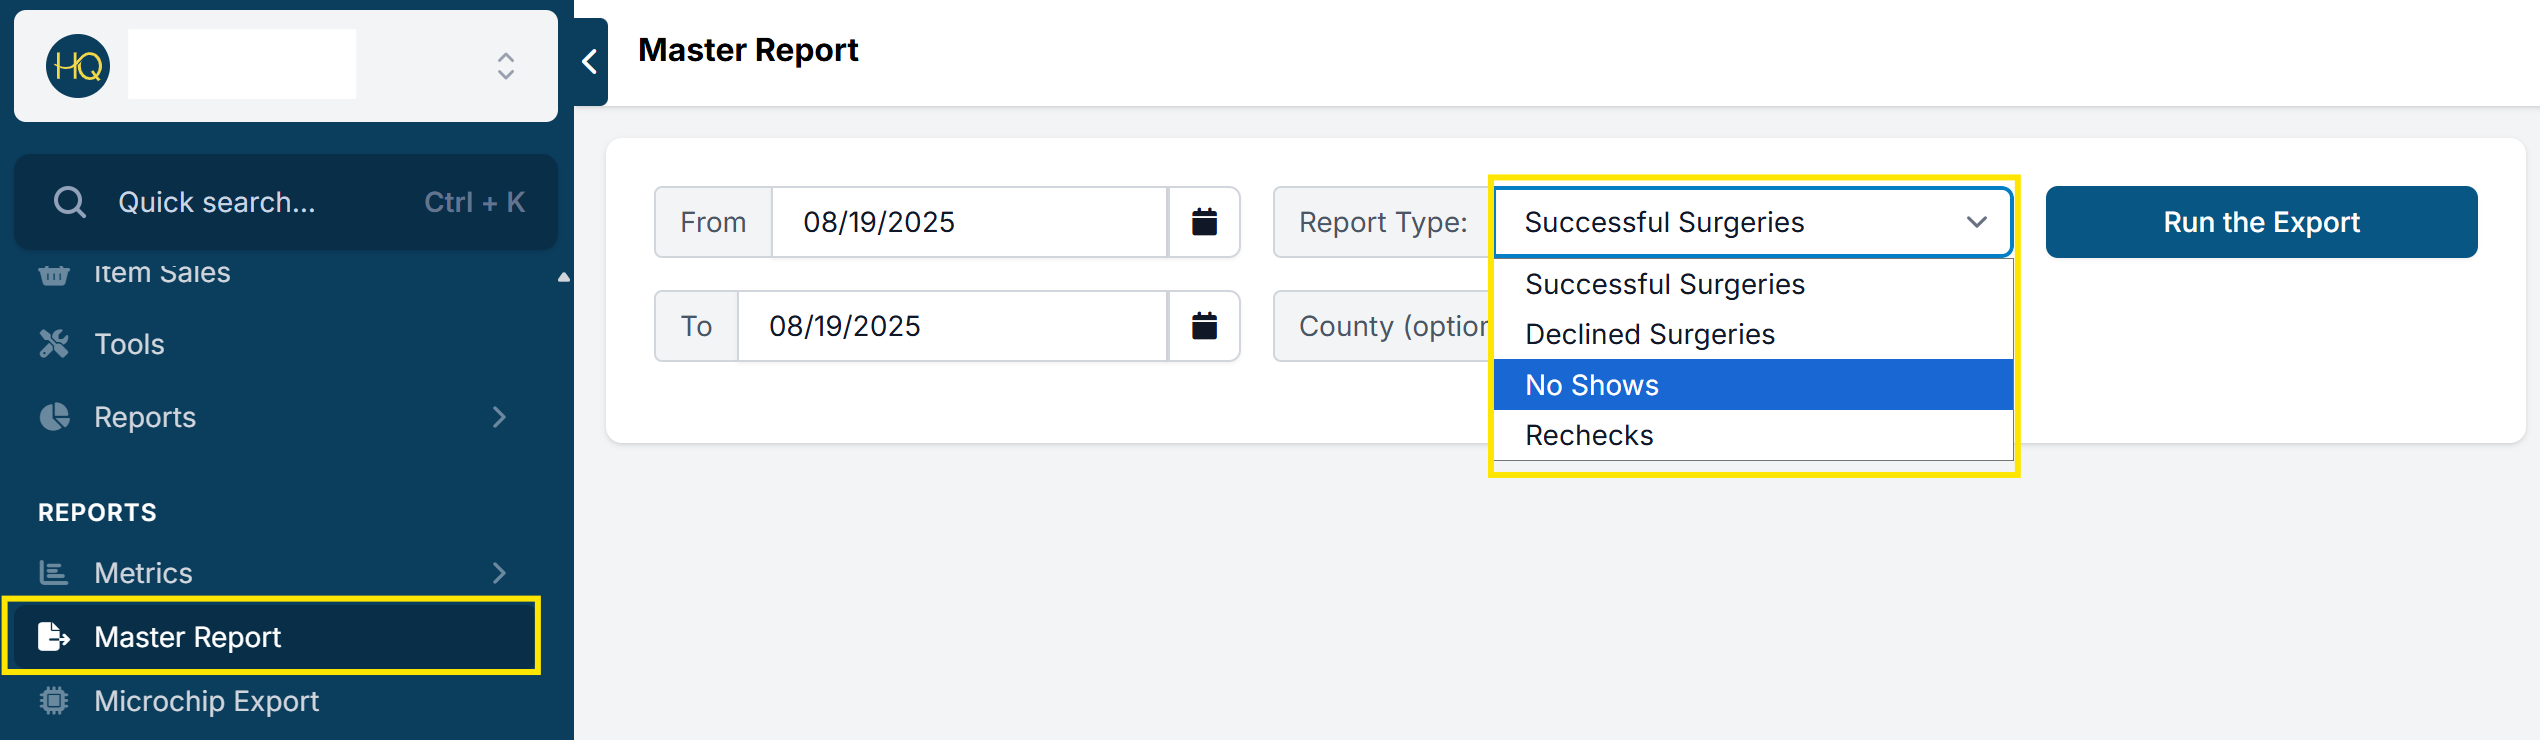This screenshot has height=740, width=2540.
Task: Toggle the Report Type dropdown
Action: click(x=1752, y=222)
